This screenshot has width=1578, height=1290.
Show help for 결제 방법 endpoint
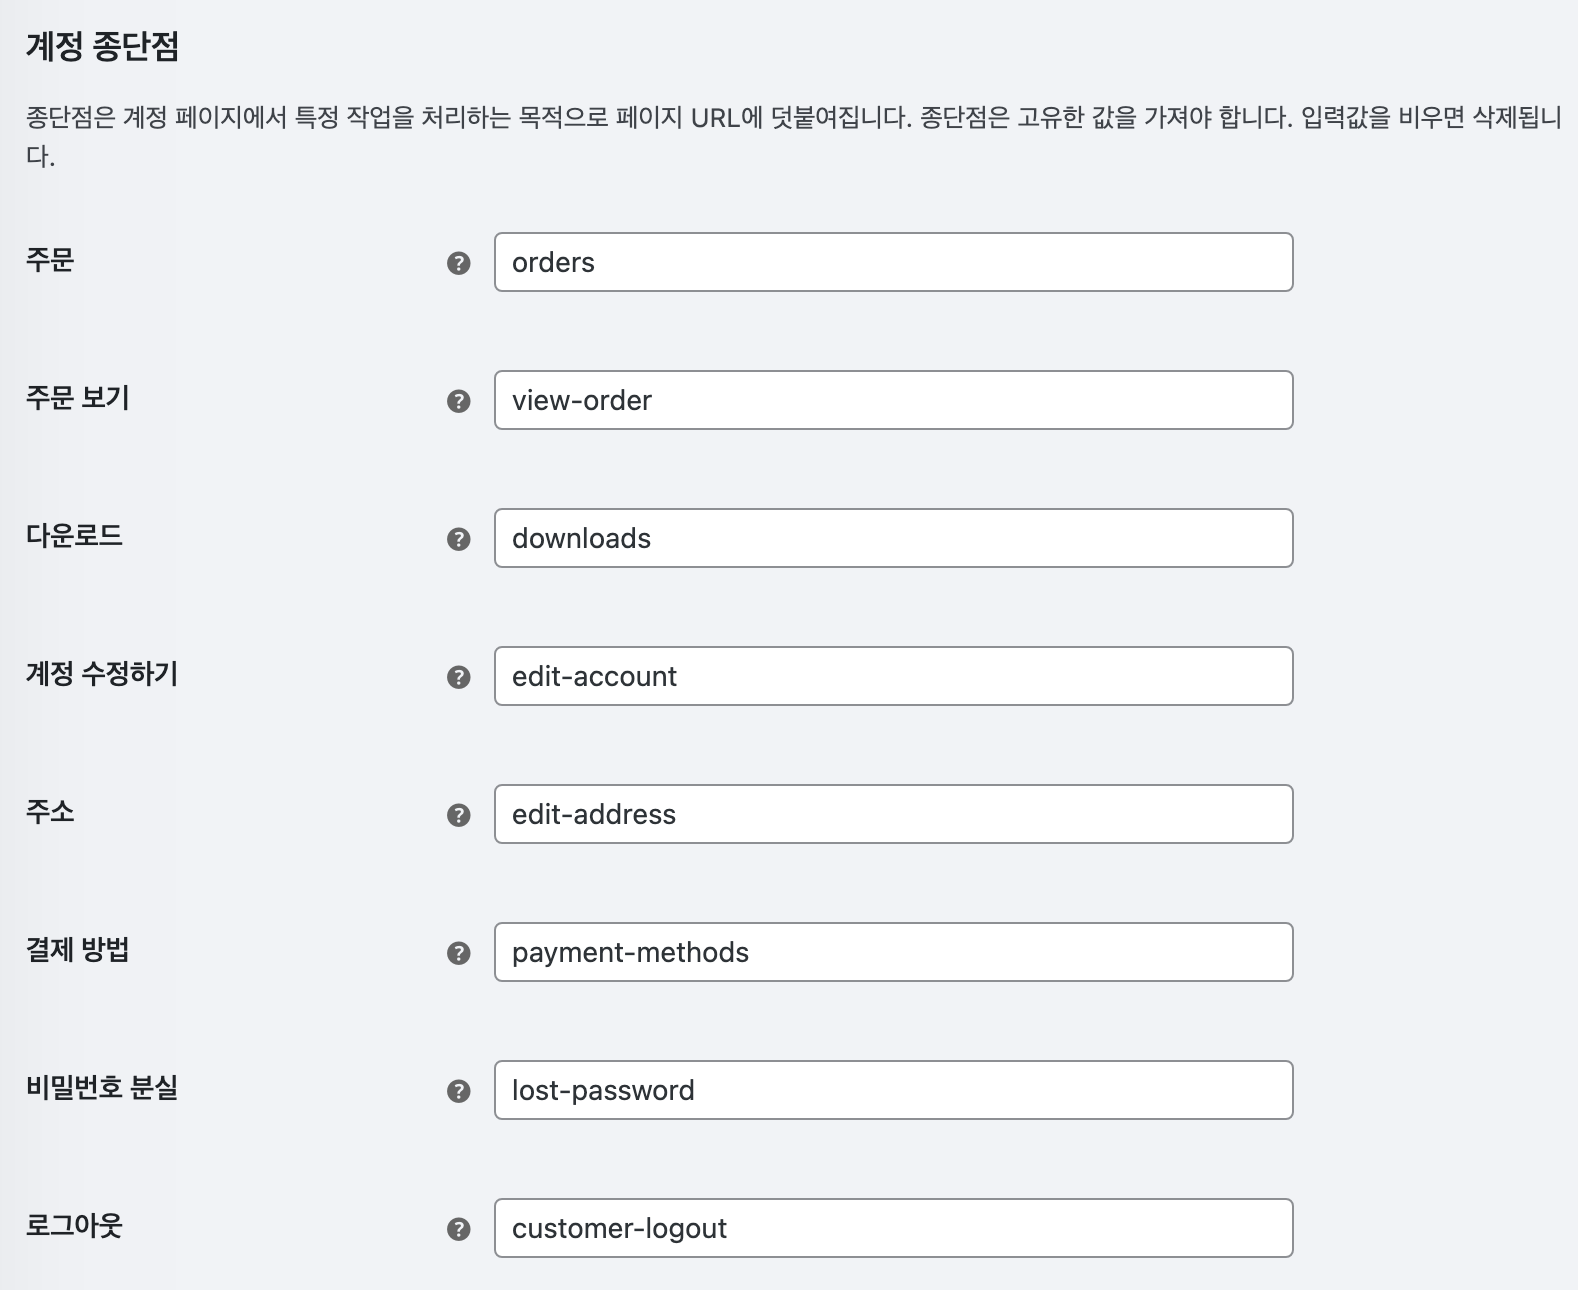458,953
